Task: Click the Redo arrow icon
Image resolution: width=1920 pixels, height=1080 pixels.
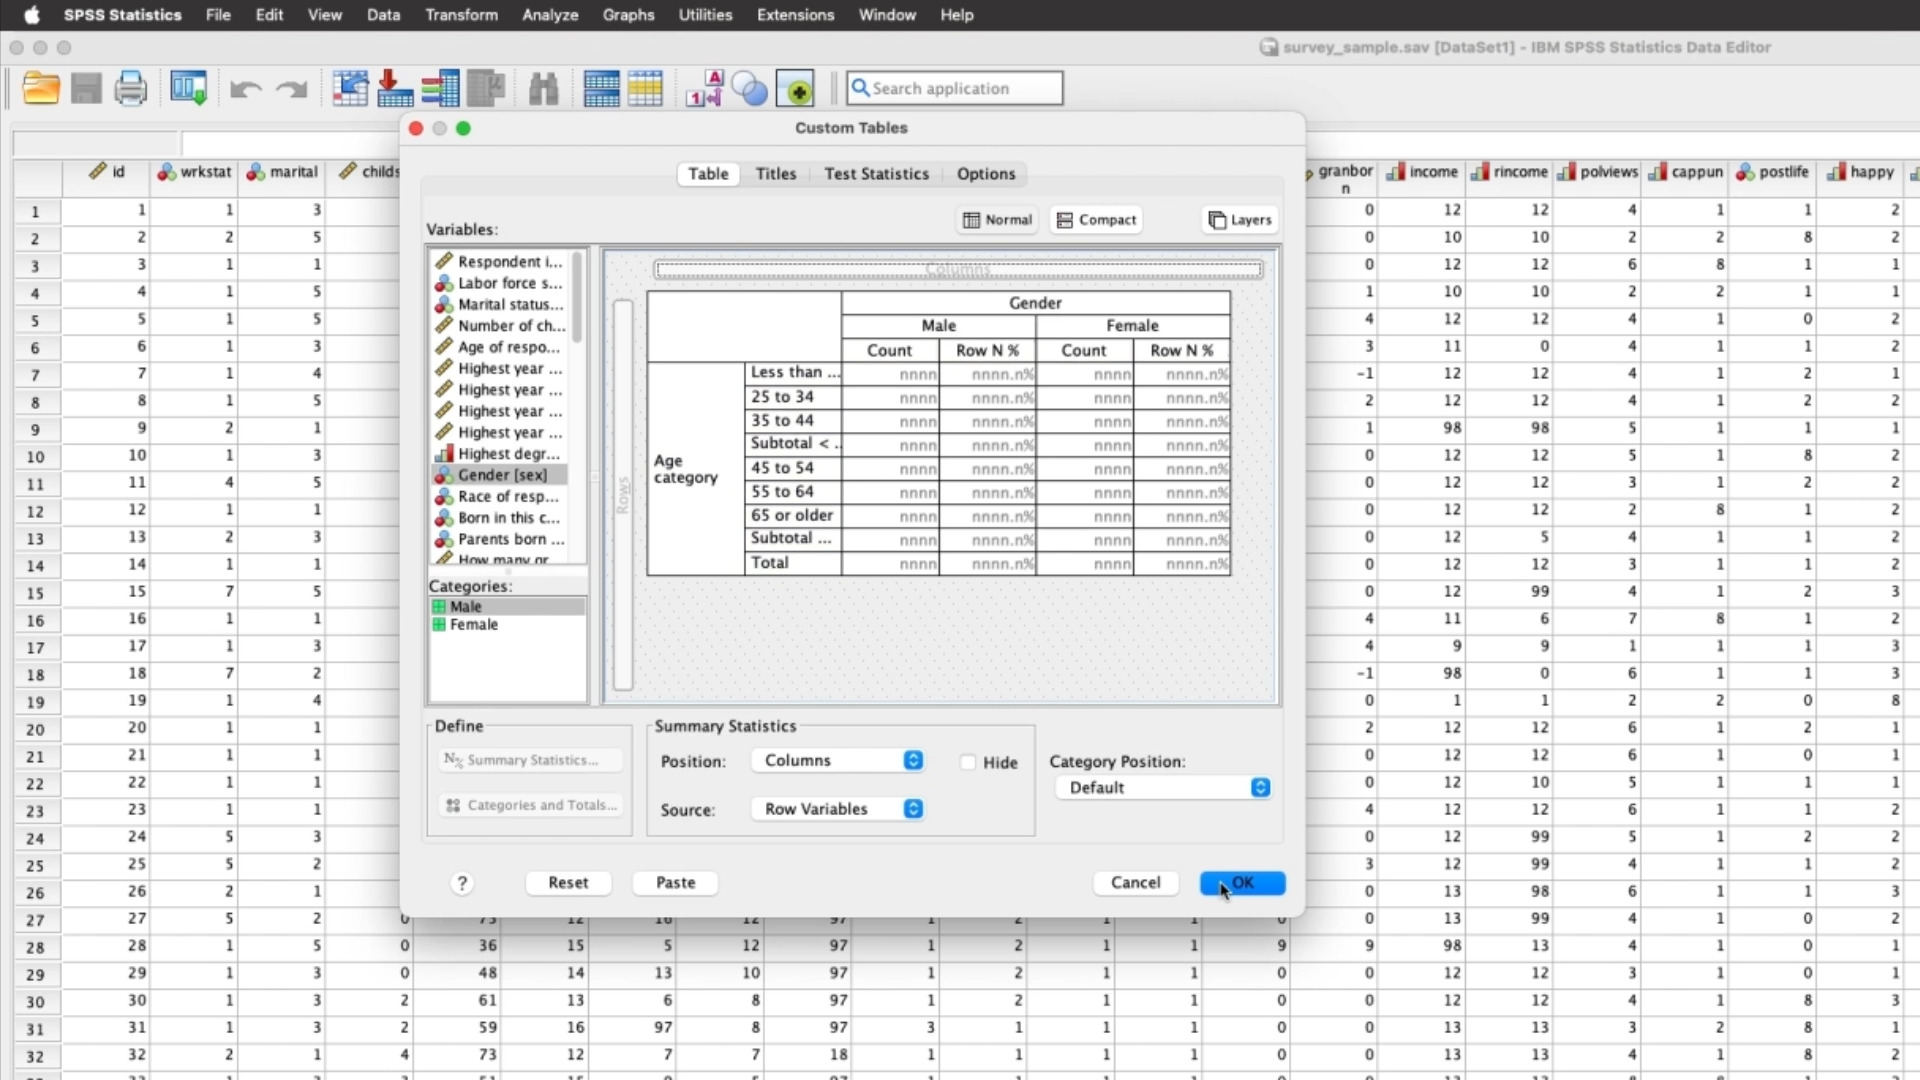Action: pos(291,89)
